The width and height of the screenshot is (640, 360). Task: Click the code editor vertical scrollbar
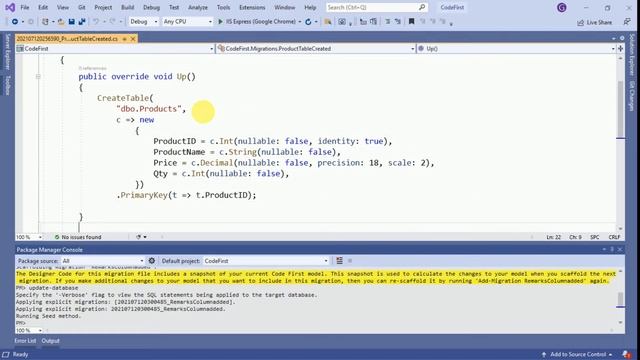point(620,143)
